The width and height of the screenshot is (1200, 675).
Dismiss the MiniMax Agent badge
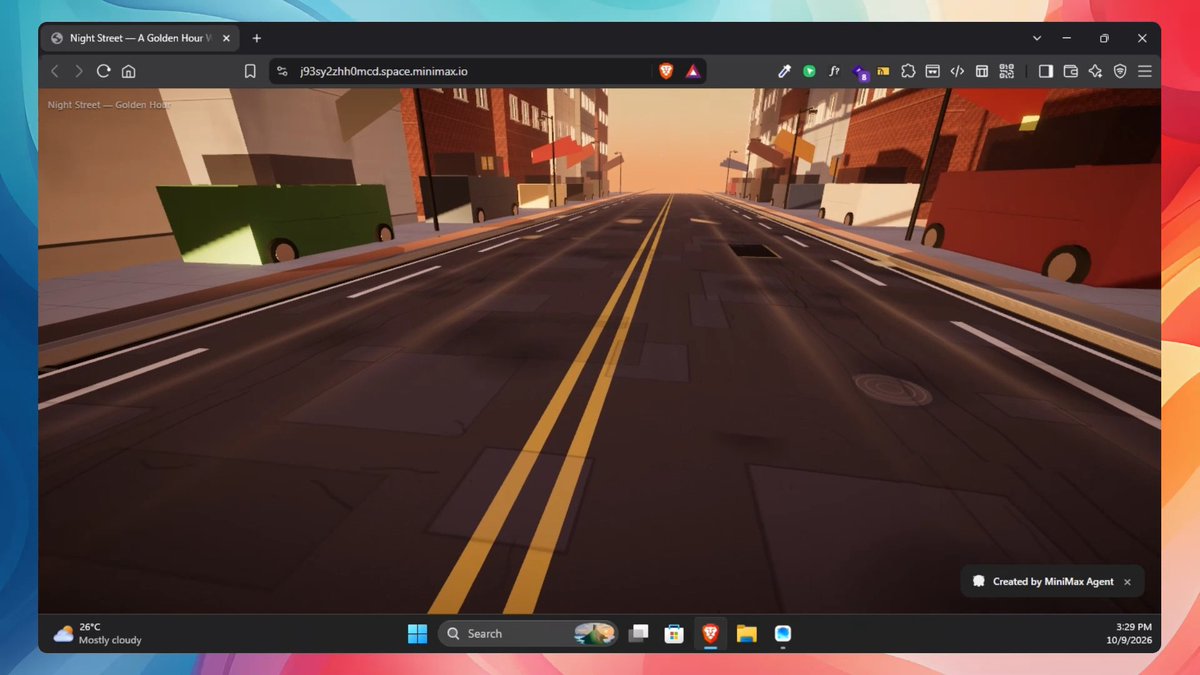click(1127, 582)
